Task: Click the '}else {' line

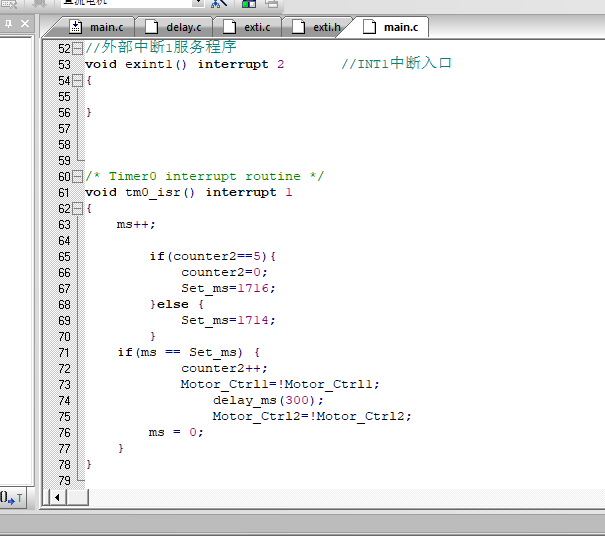Action: (x=177, y=305)
